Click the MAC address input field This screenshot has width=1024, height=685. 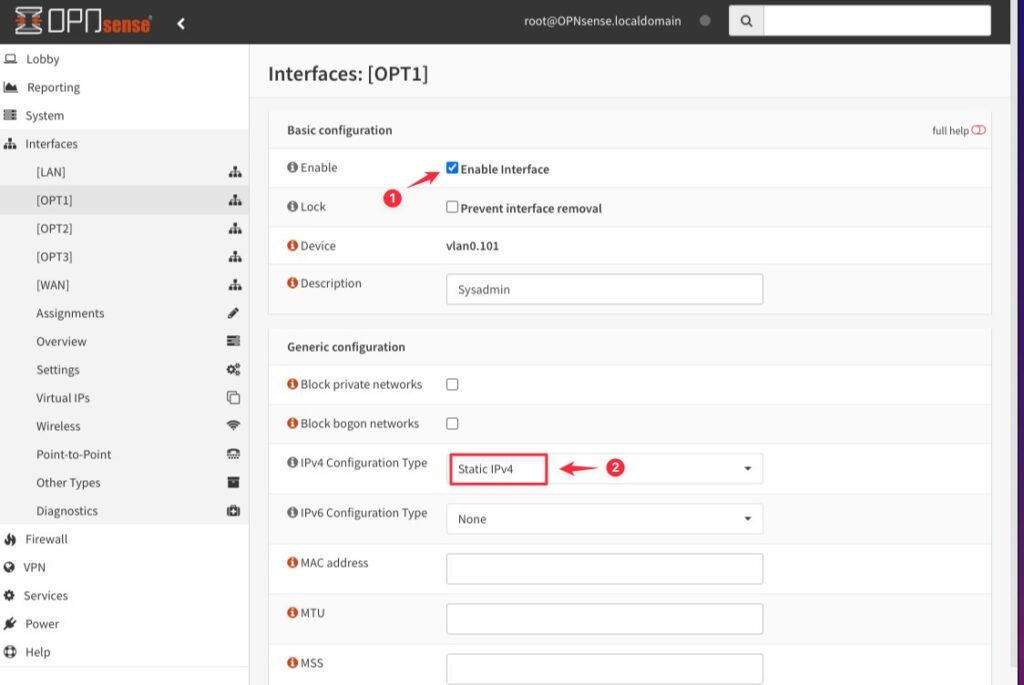coord(604,569)
